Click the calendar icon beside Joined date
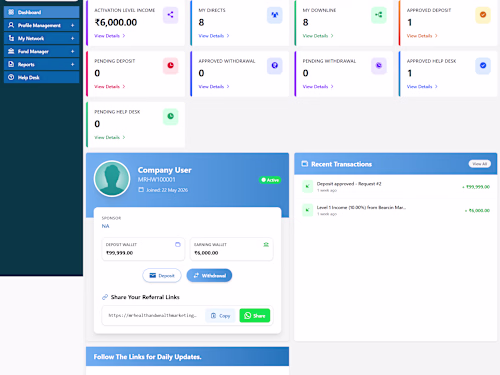This screenshot has height=375, width=500. (x=141, y=190)
